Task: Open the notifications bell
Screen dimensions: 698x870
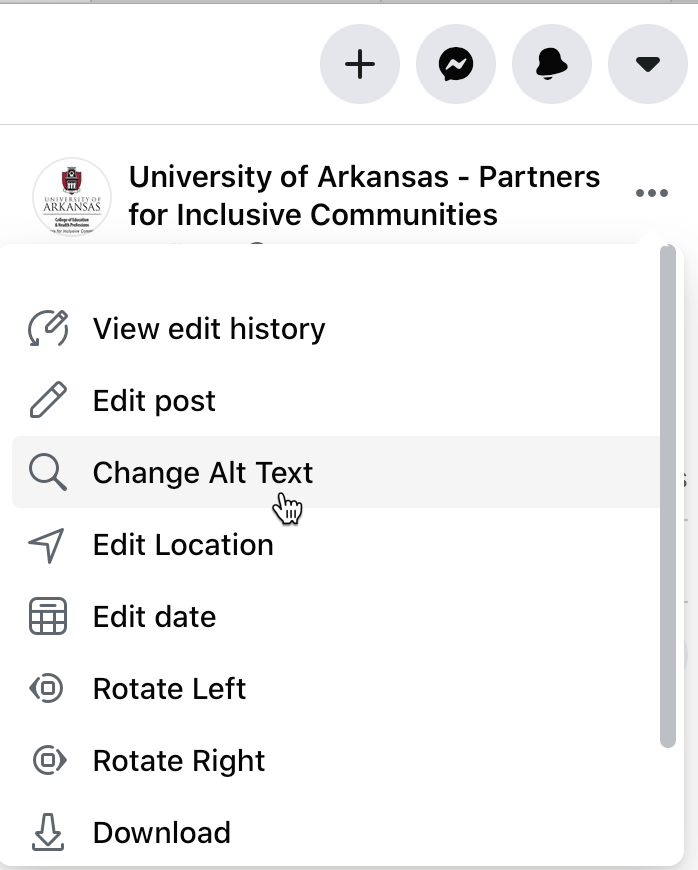Action: tap(552, 65)
